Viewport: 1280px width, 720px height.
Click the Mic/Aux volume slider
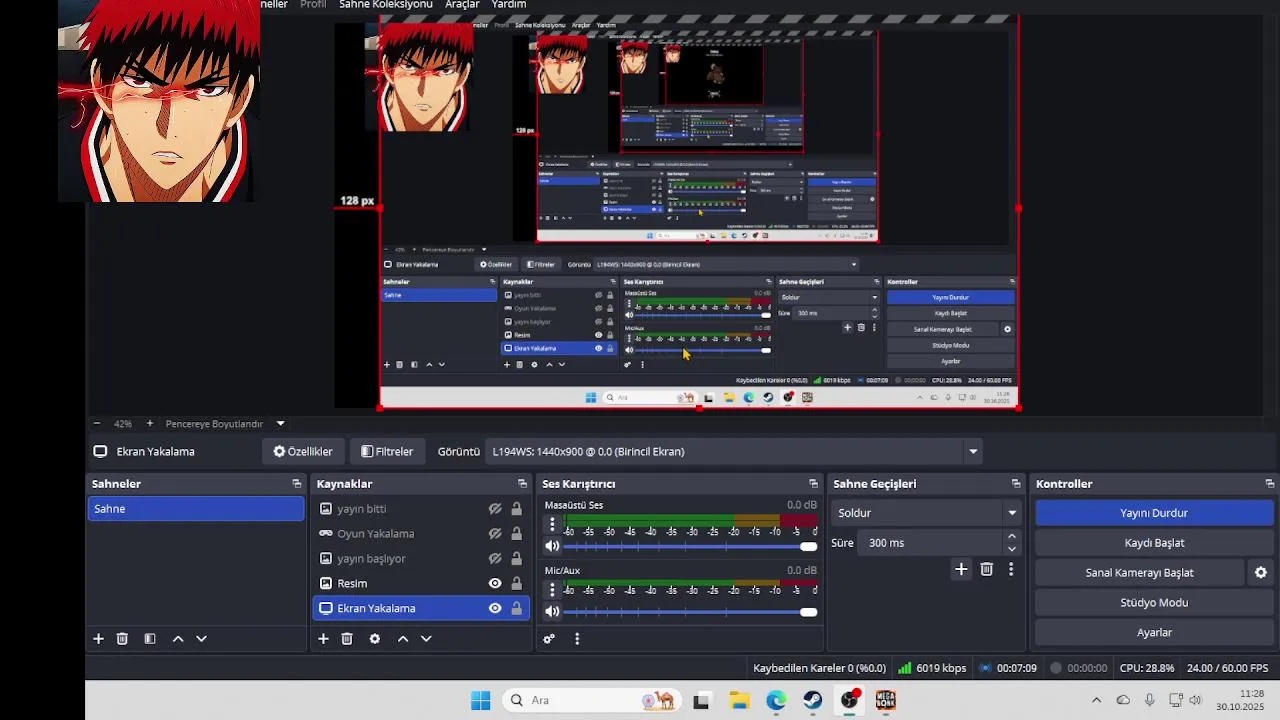coord(690,612)
